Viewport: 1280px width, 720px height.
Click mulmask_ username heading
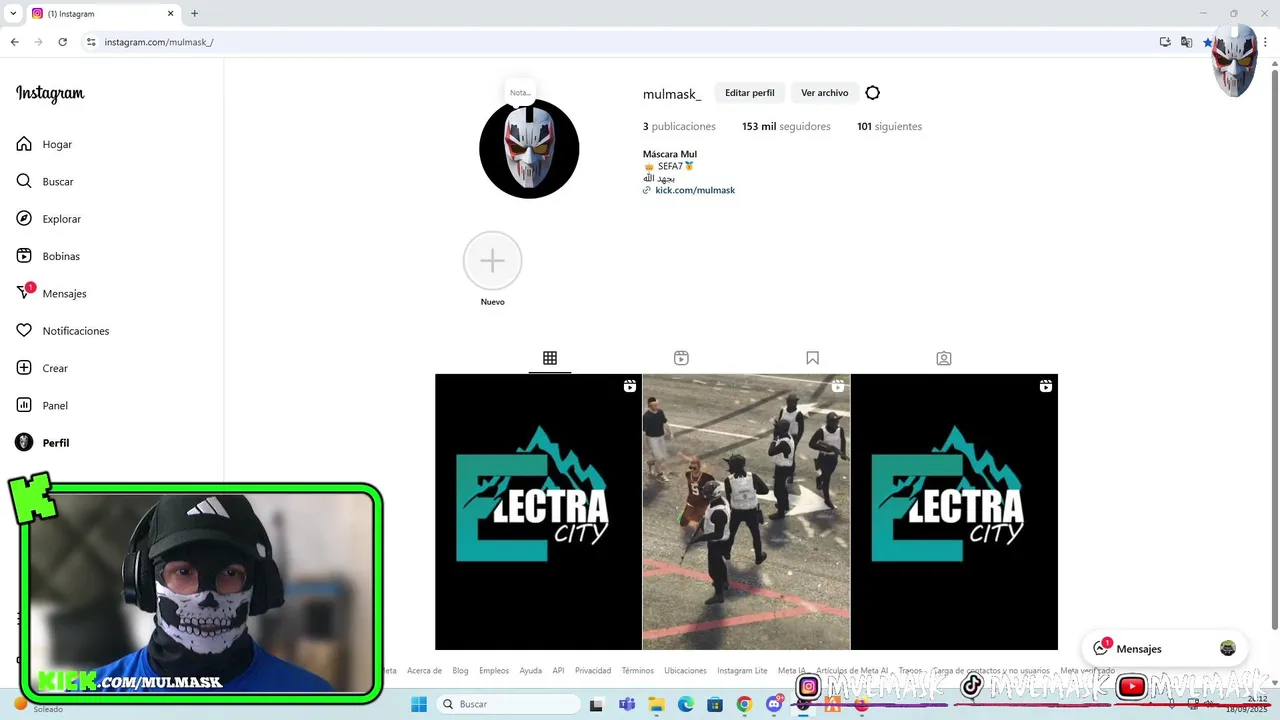(672, 94)
